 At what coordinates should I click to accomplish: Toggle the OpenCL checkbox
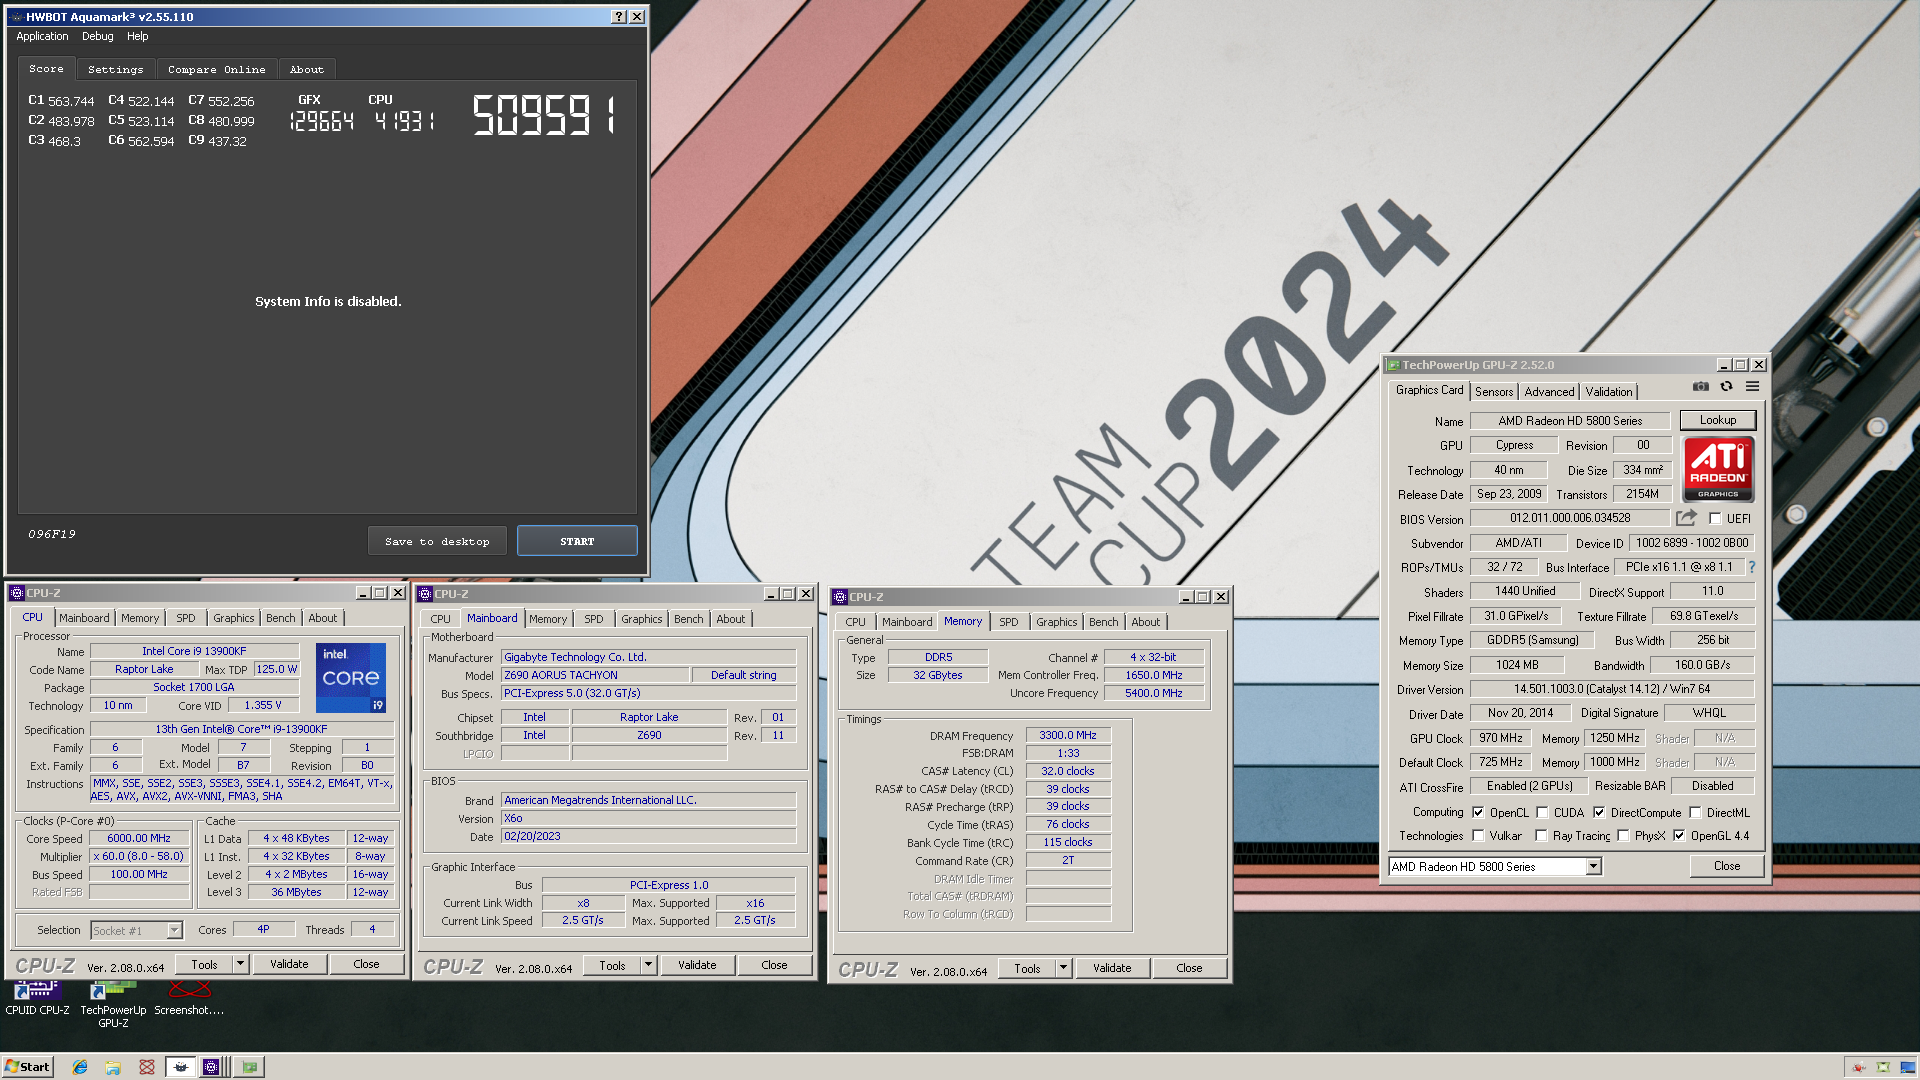[1478, 813]
